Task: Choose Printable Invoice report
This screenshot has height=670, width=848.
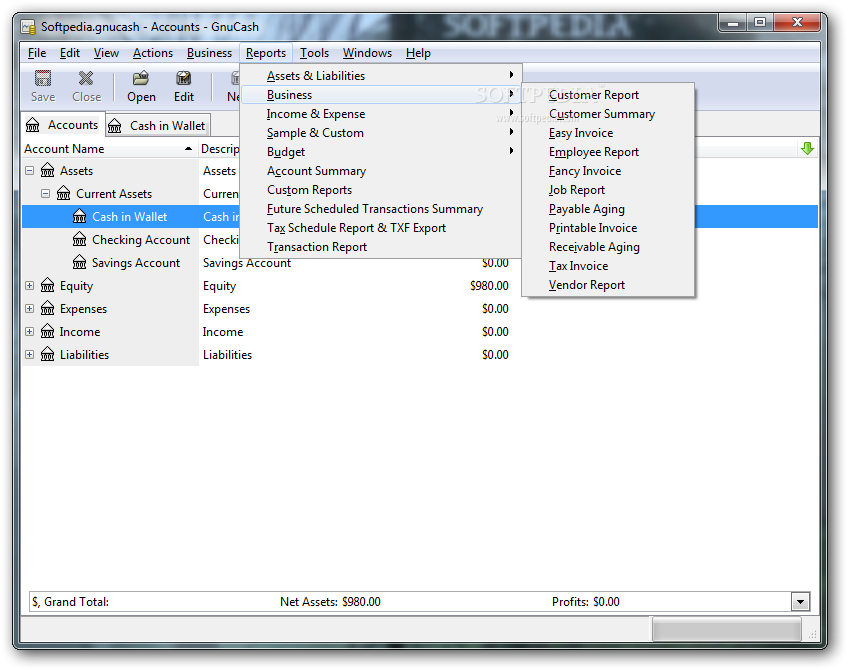Action: (608, 228)
